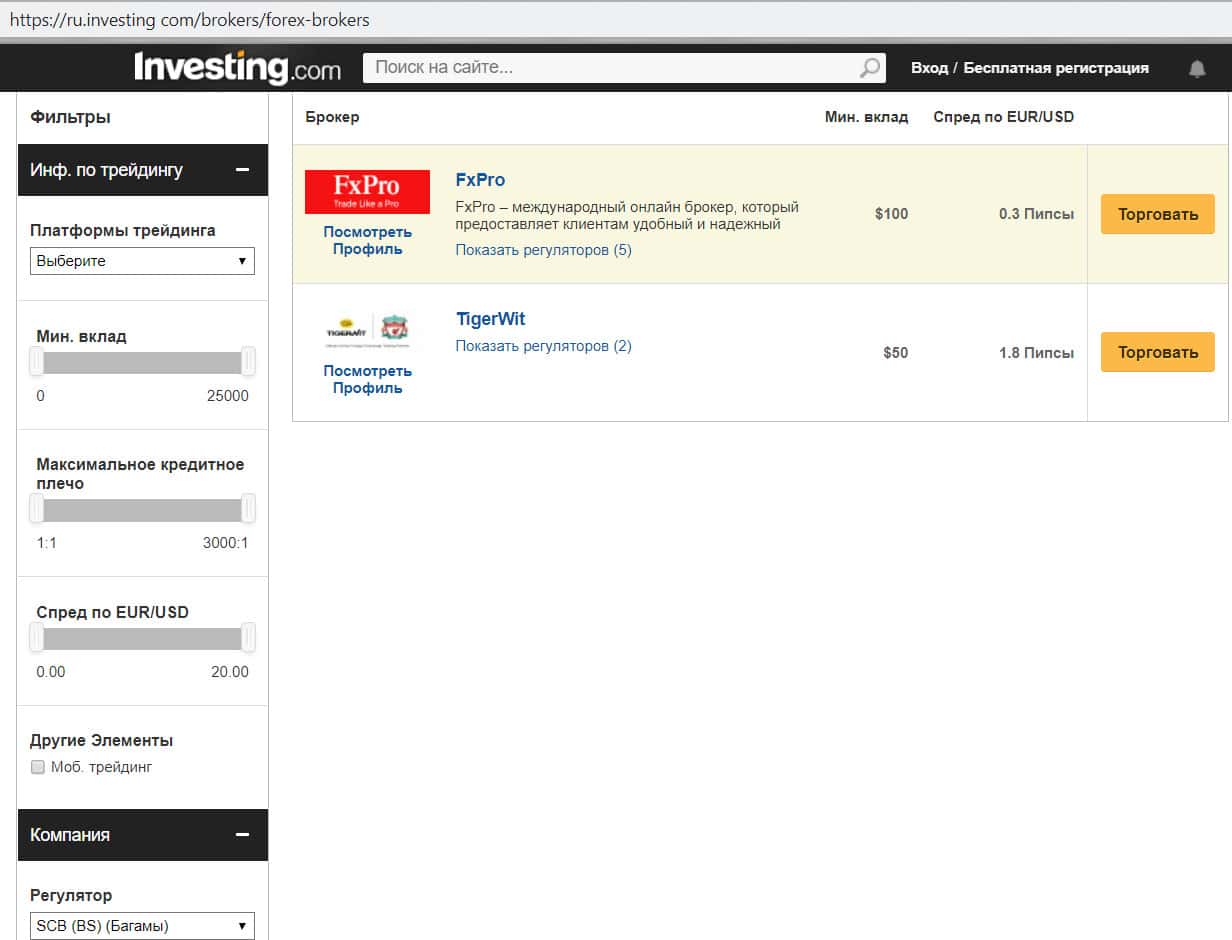
Task: Open the FxPro broker name link
Action: pyautogui.click(x=480, y=180)
